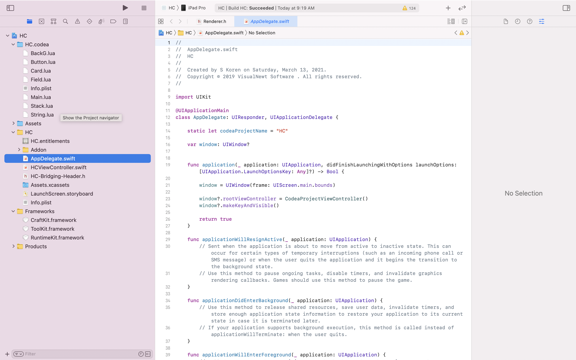Screen dimensions: 576x360
Task: Add new file with bottom plus button
Action: coord(7,354)
